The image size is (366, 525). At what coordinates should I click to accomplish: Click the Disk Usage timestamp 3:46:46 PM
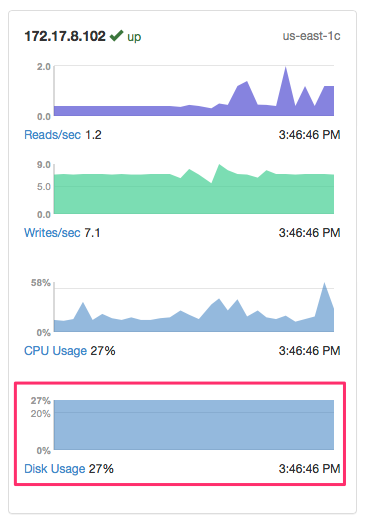tap(309, 469)
